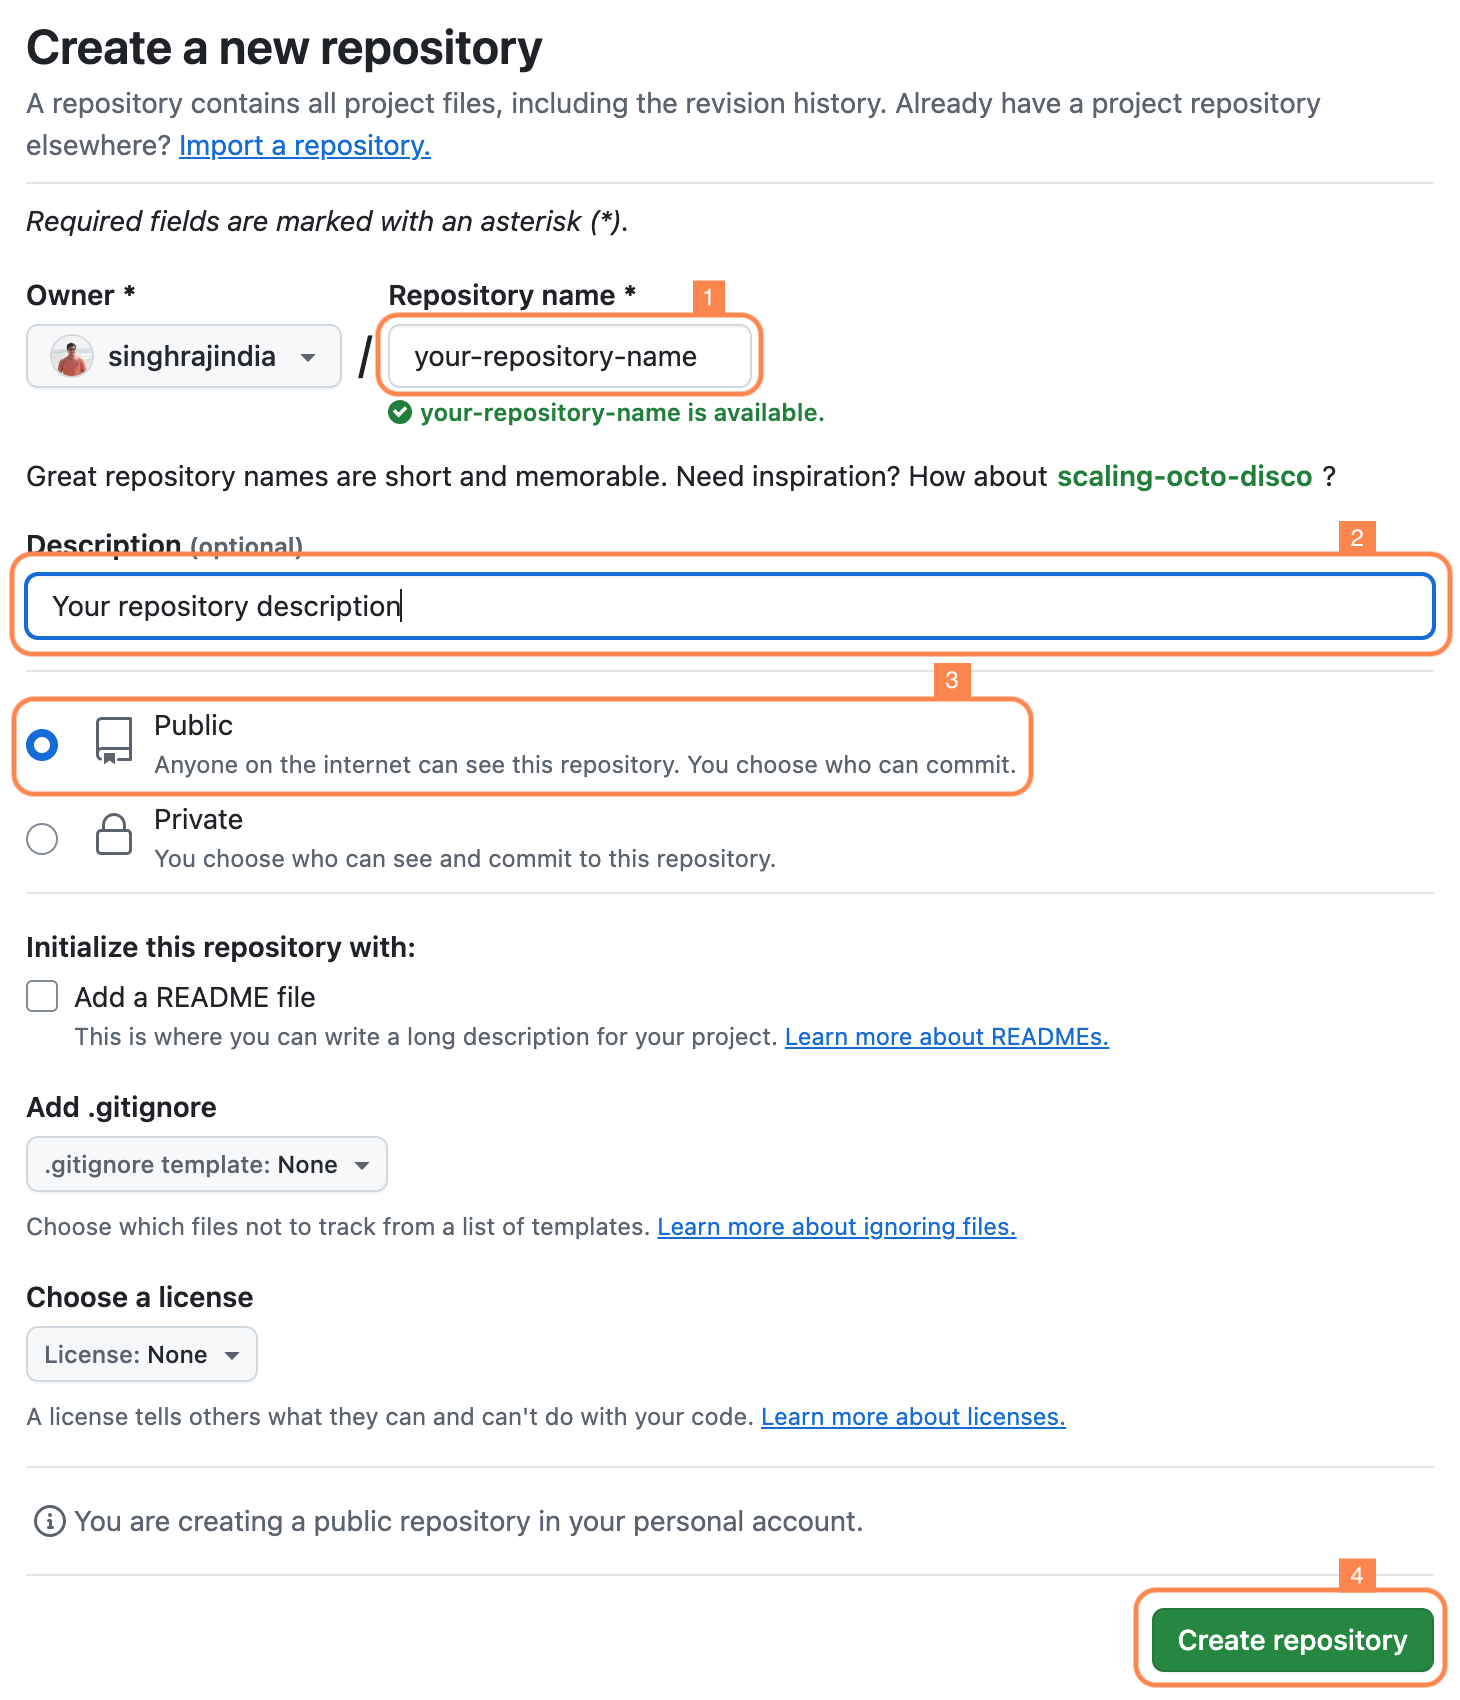The width and height of the screenshot is (1460, 1700).
Task: Click the orange step 3 annotation badge
Action: click(952, 680)
